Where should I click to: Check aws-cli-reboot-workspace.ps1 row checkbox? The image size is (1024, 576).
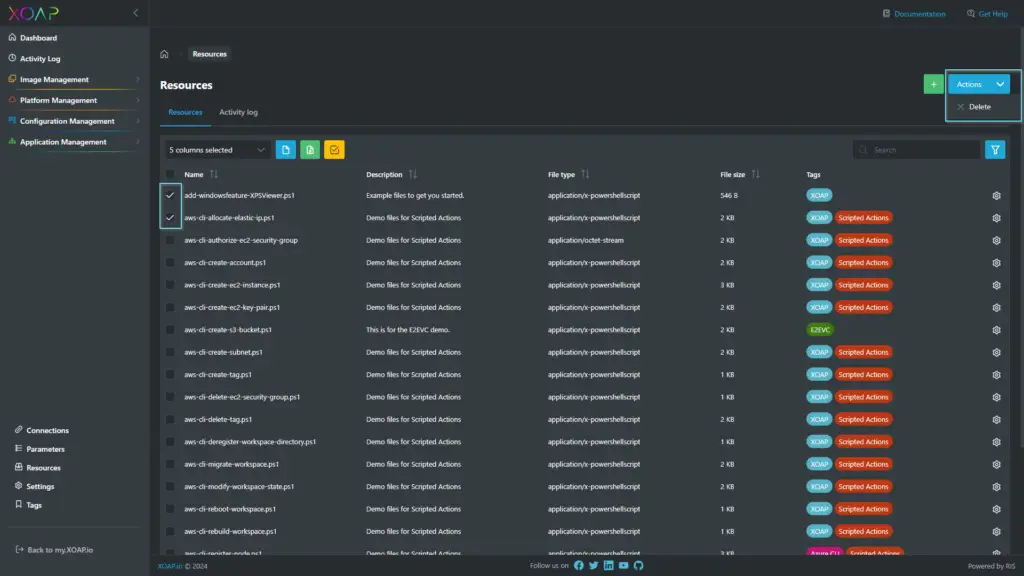(x=170, y=509)
